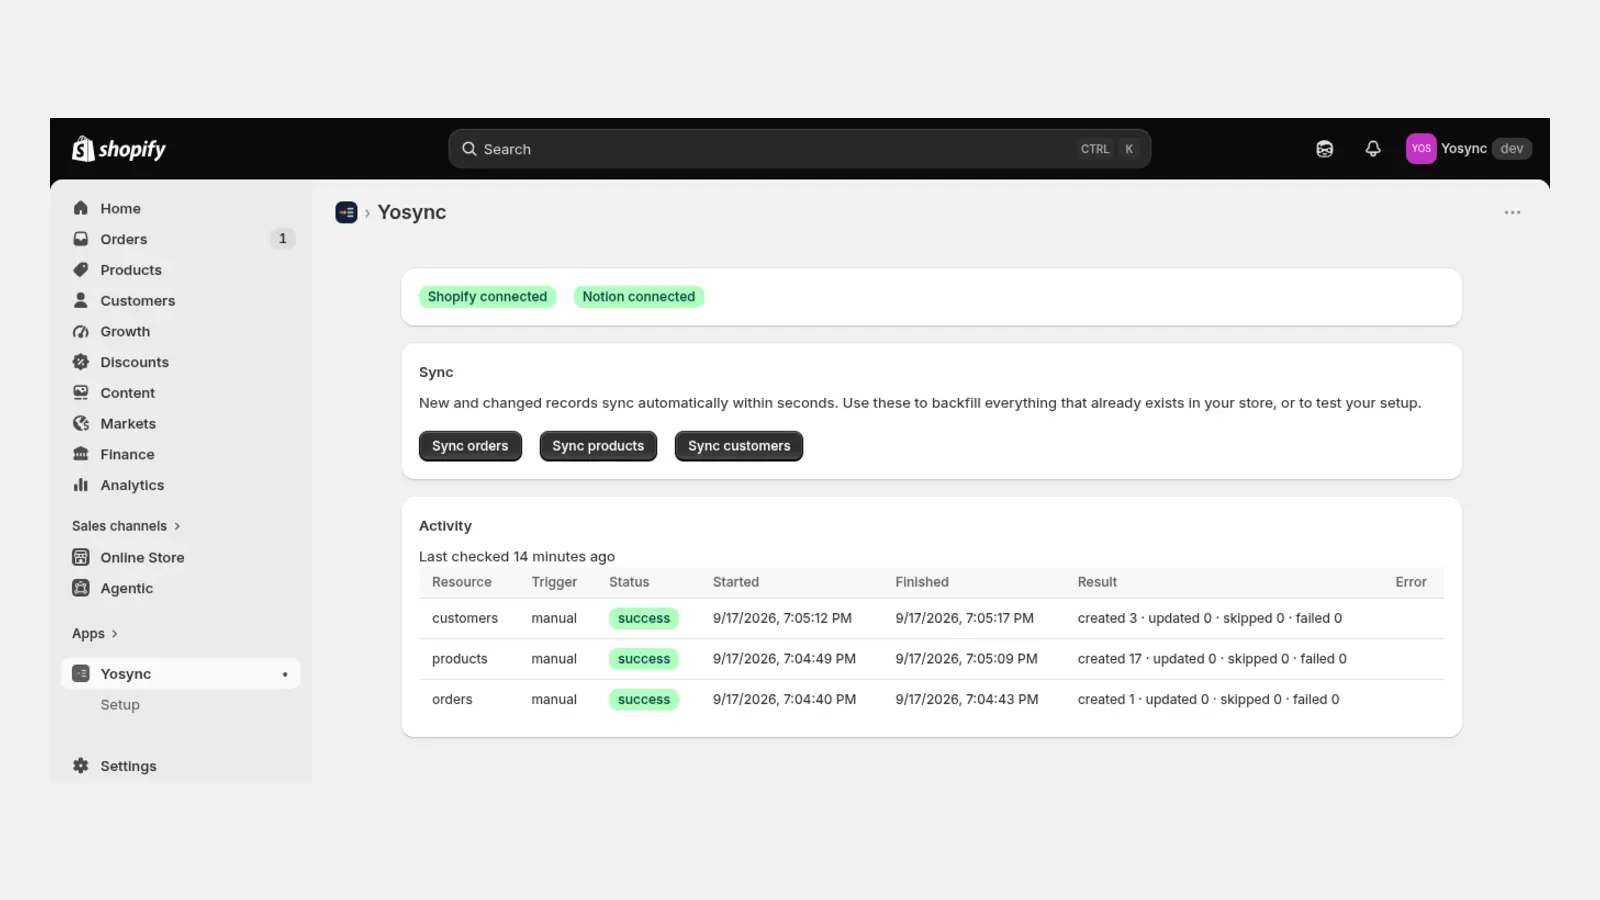This screenshot has width=1600, height=900.
Task: Click the orders count badge 1
Action: 283,239
